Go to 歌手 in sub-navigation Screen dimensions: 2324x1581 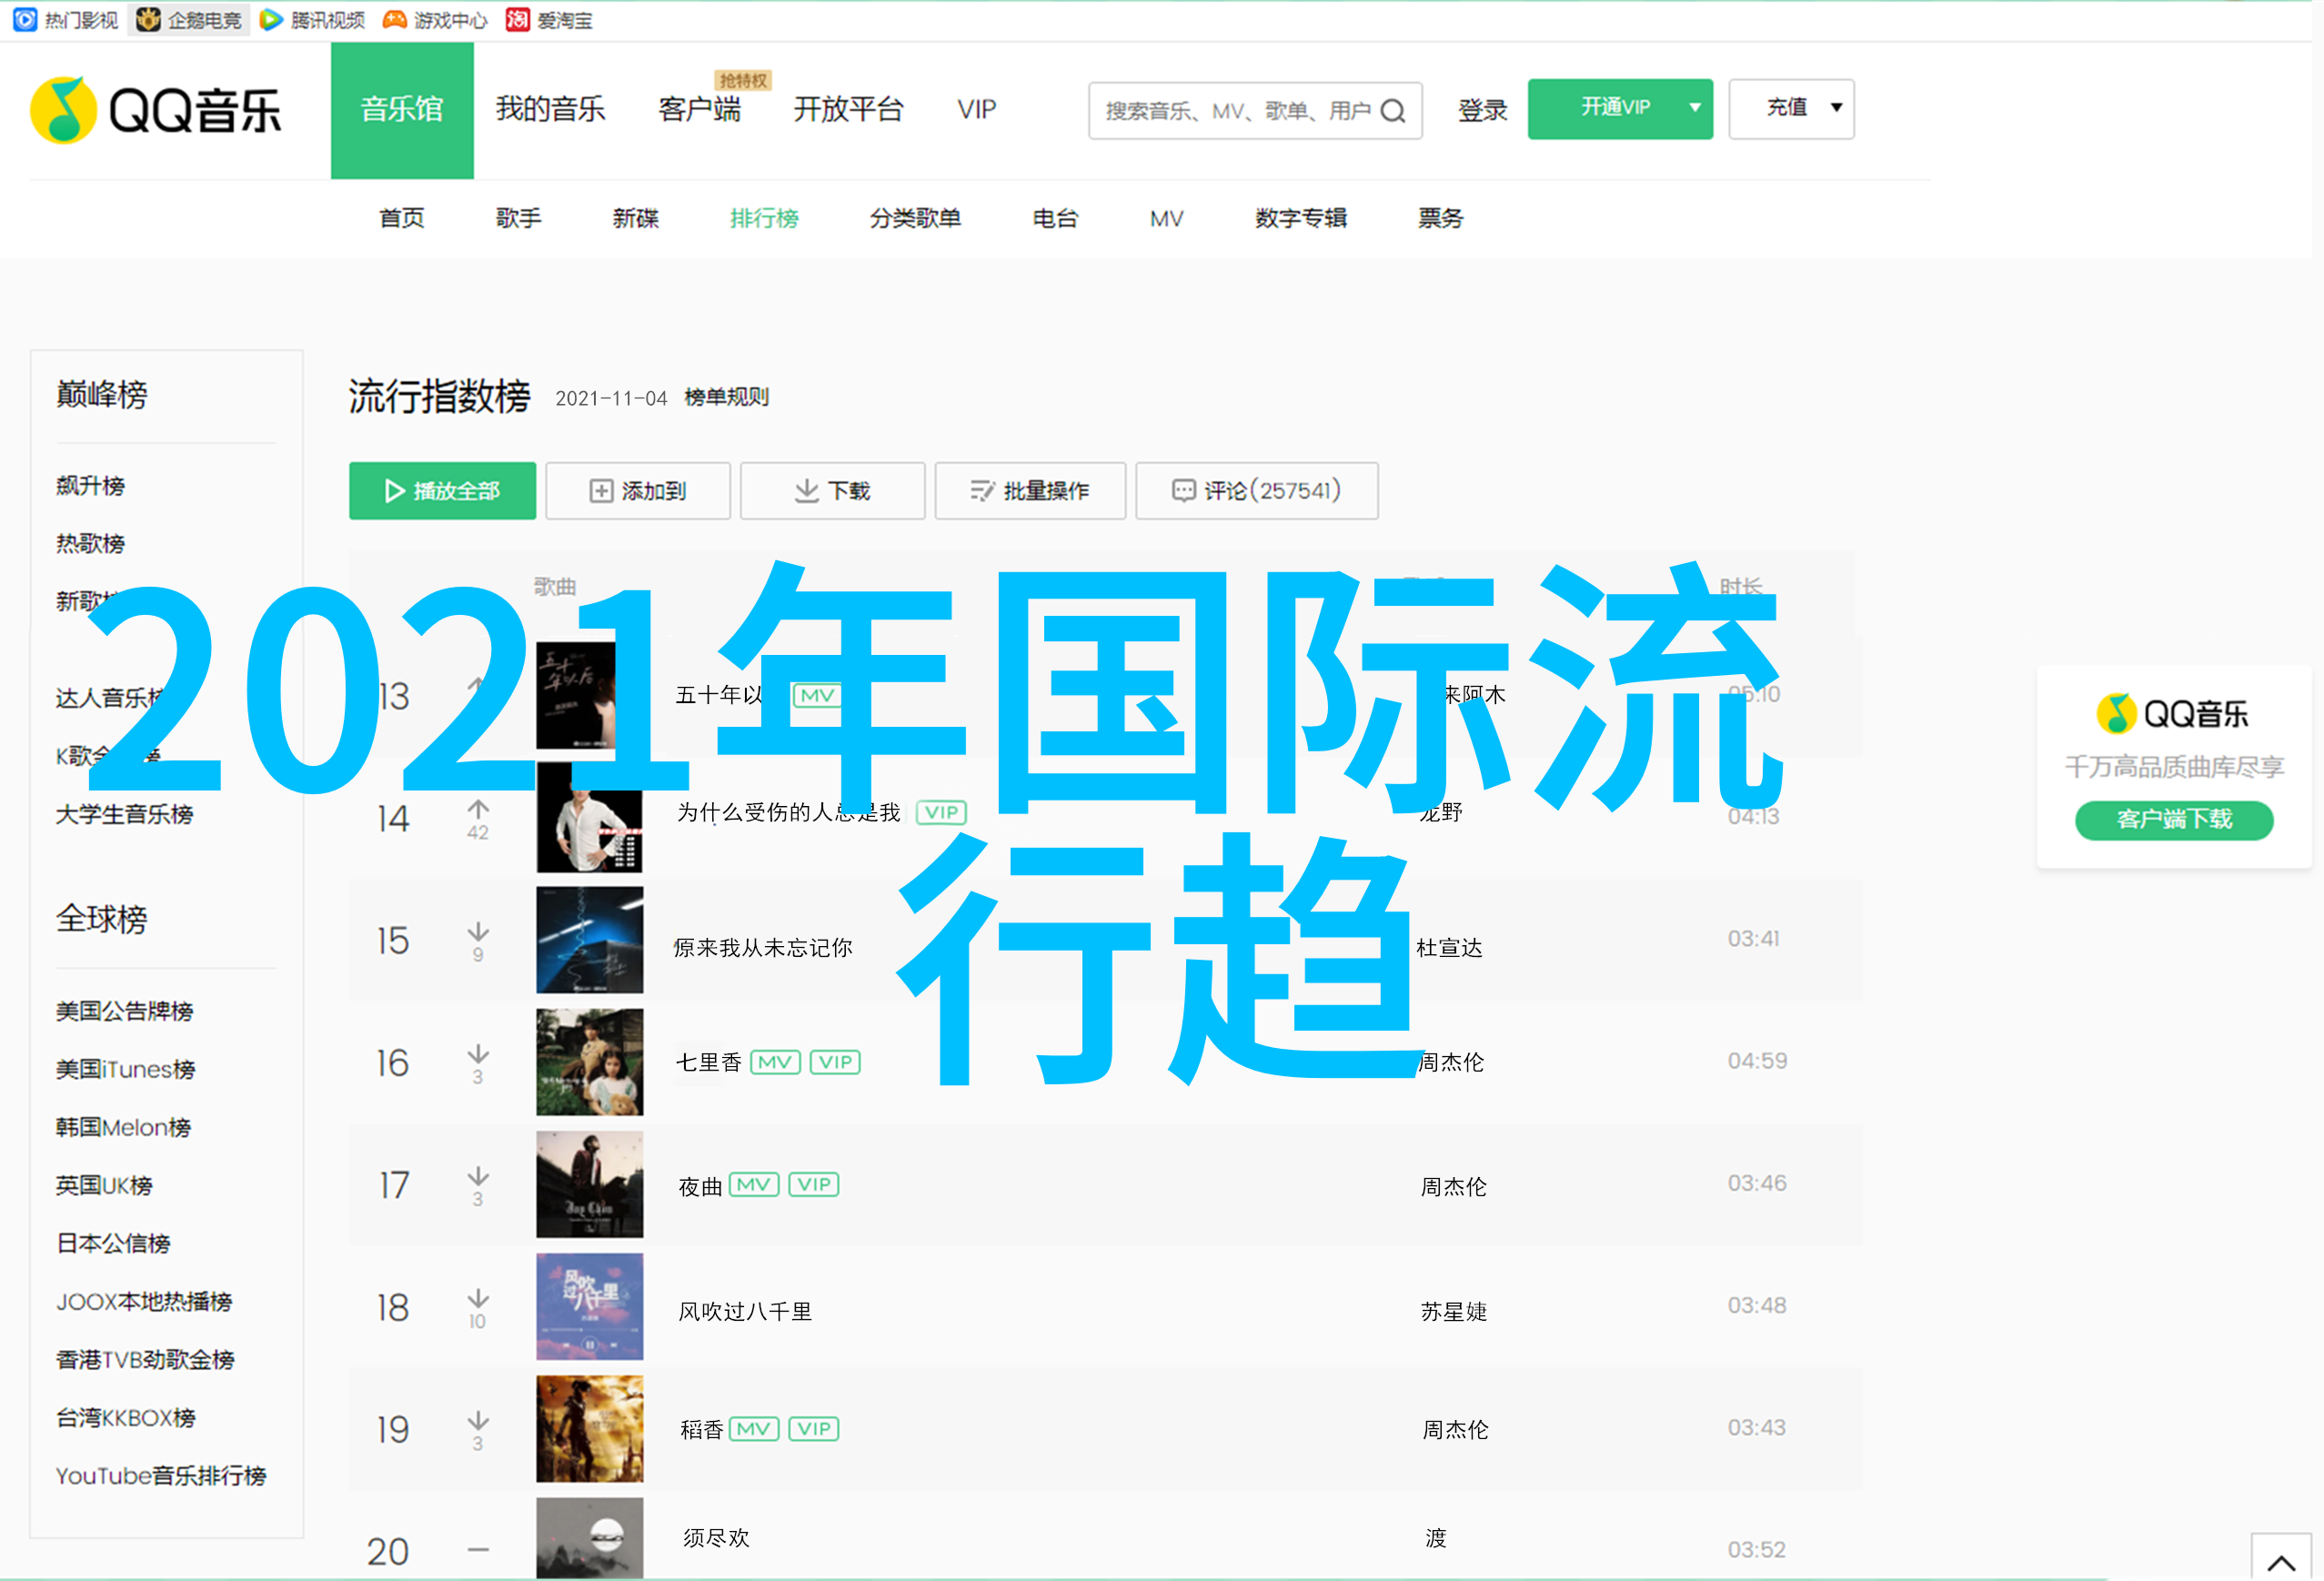point(519,218)
